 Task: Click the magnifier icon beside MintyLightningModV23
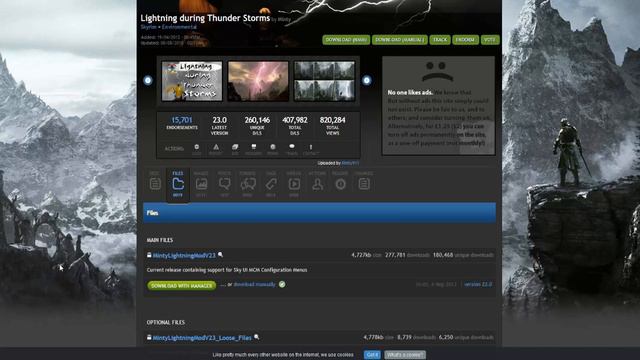click(x=220, y=255)
